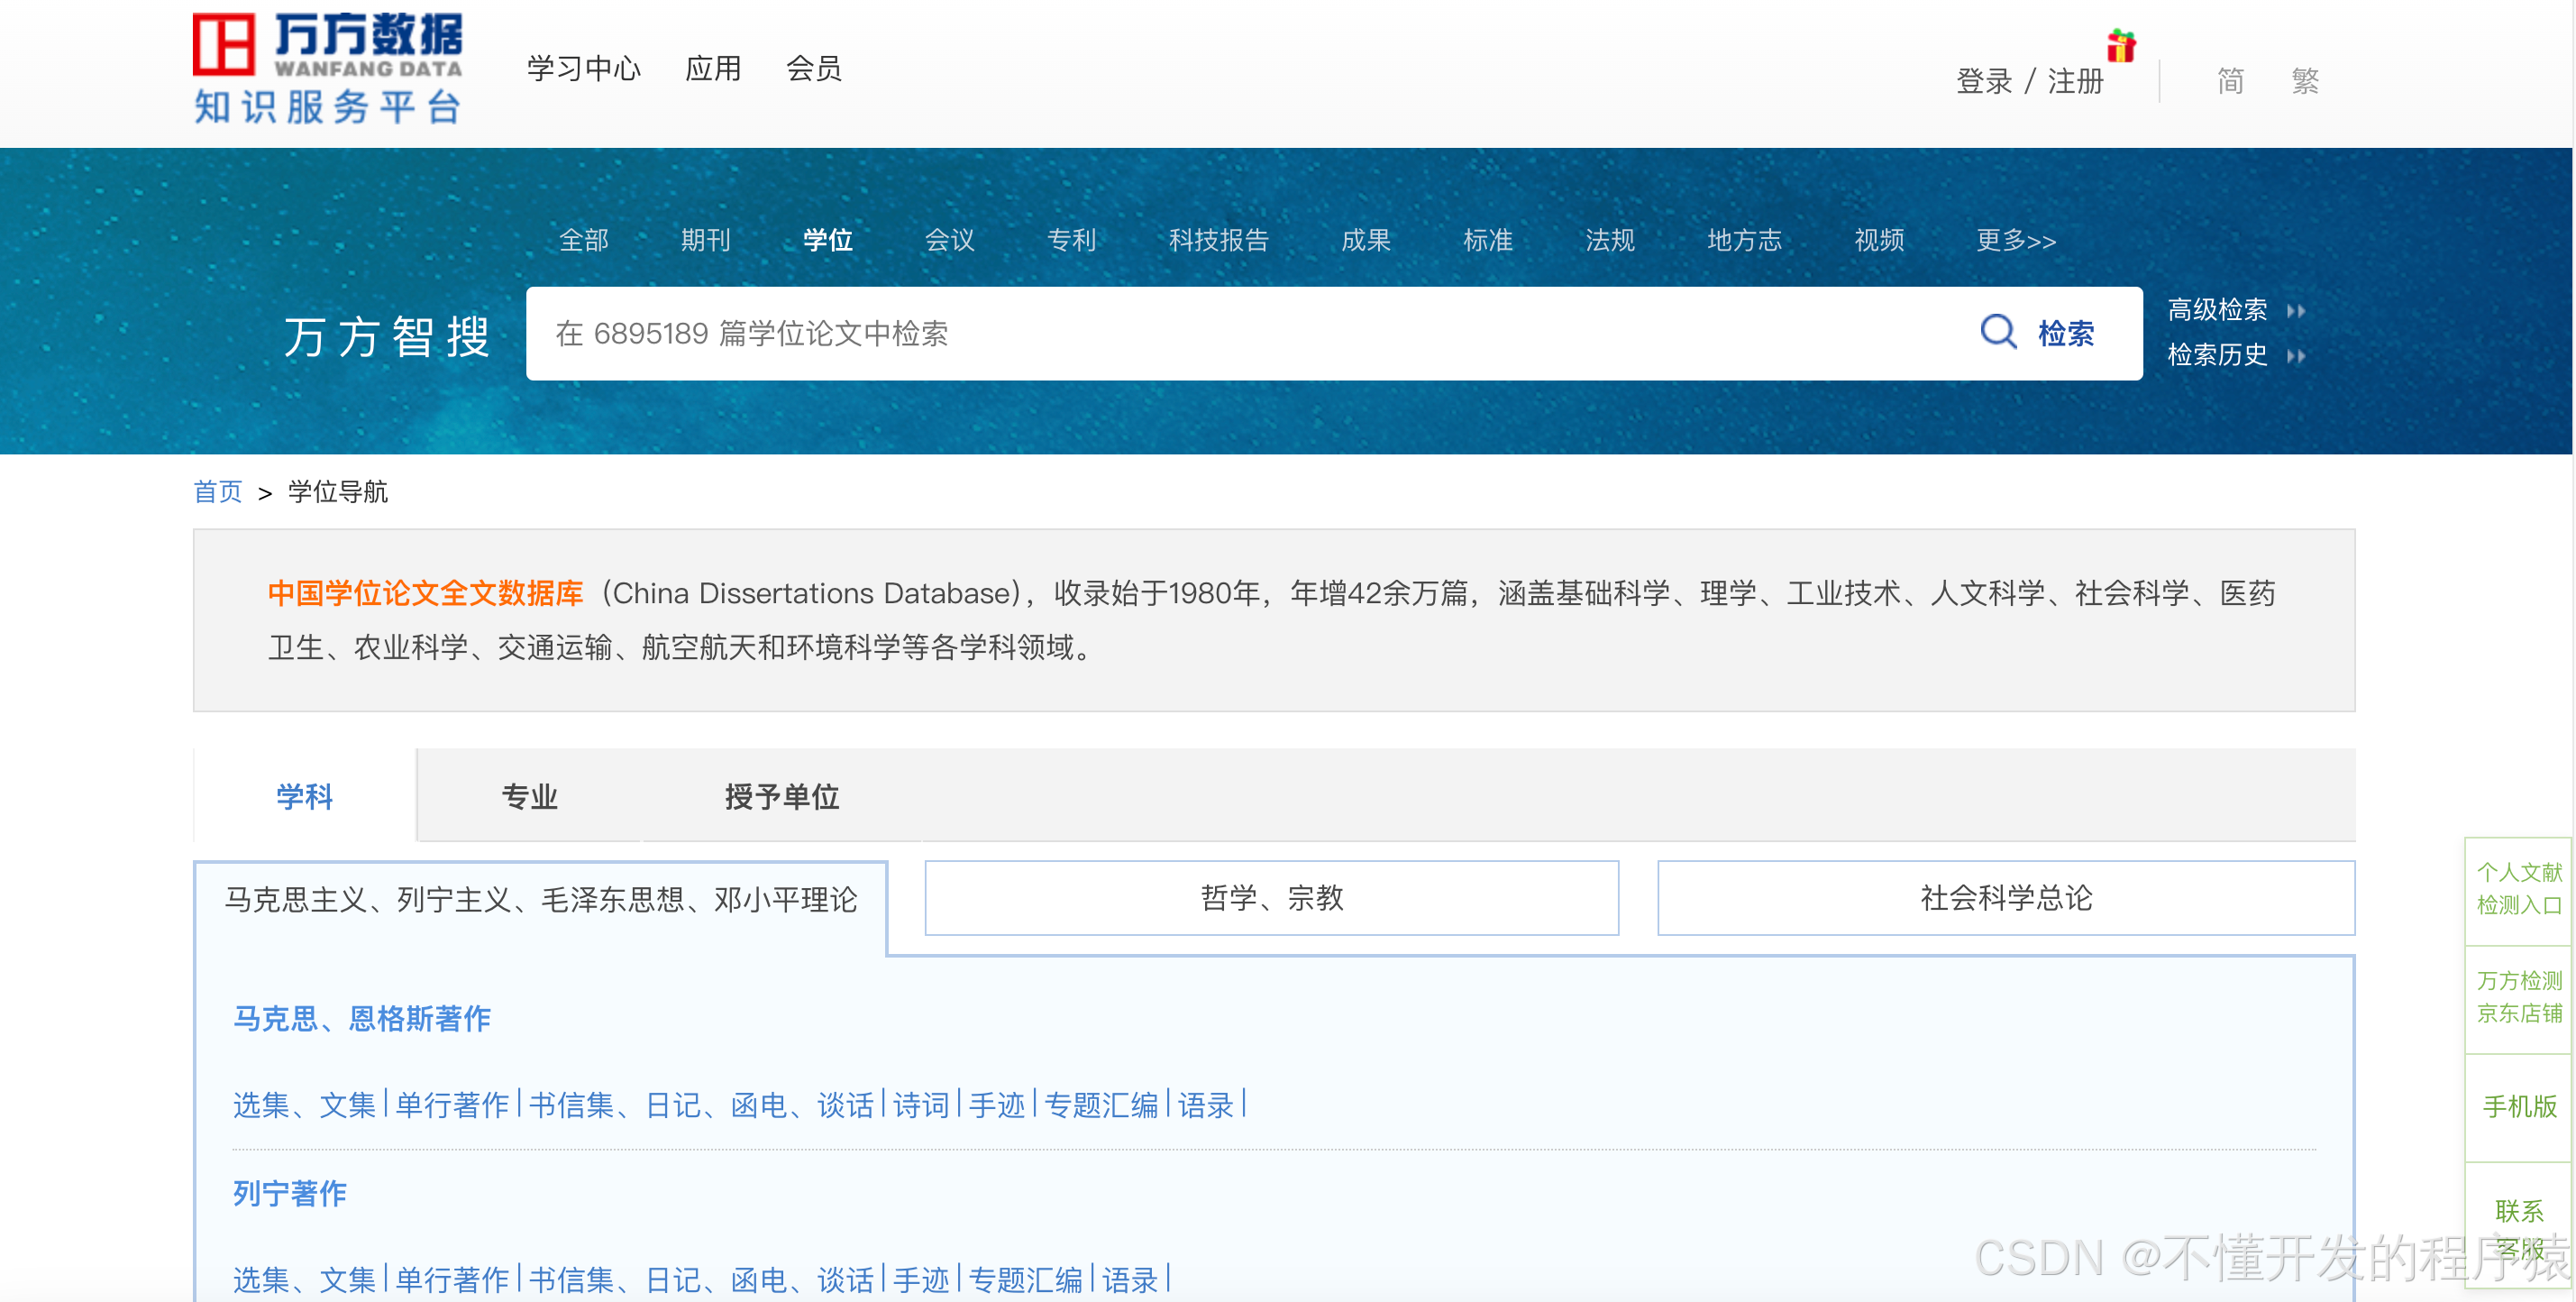The height and width of the screenshot is (1302, 2576).
Task: Select the 专业 tab
Action: click(x=529, y=796)
